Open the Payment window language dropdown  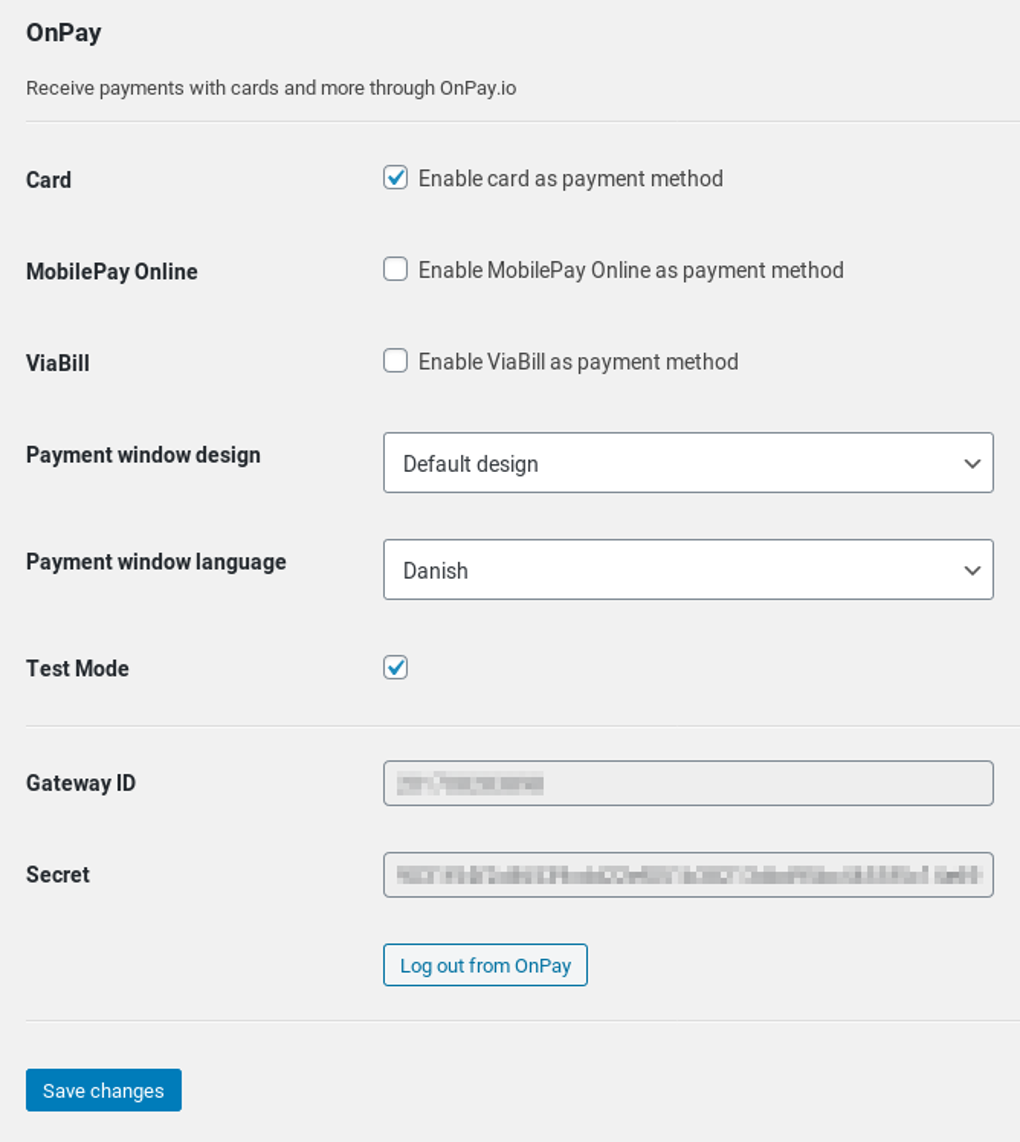(688, 569)
